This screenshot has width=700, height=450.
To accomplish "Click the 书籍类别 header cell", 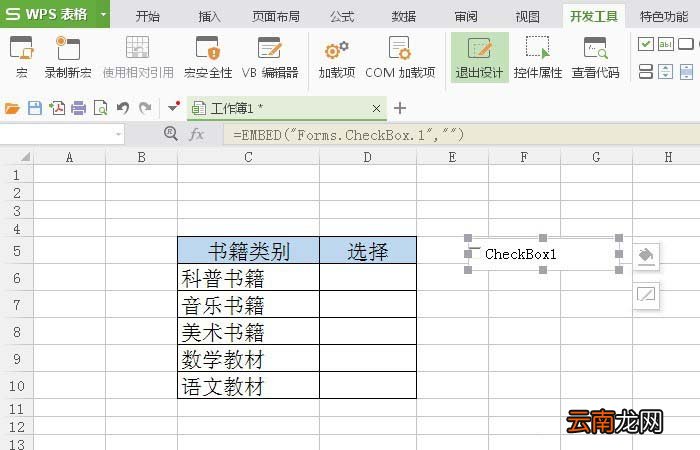I will point(249,250).
